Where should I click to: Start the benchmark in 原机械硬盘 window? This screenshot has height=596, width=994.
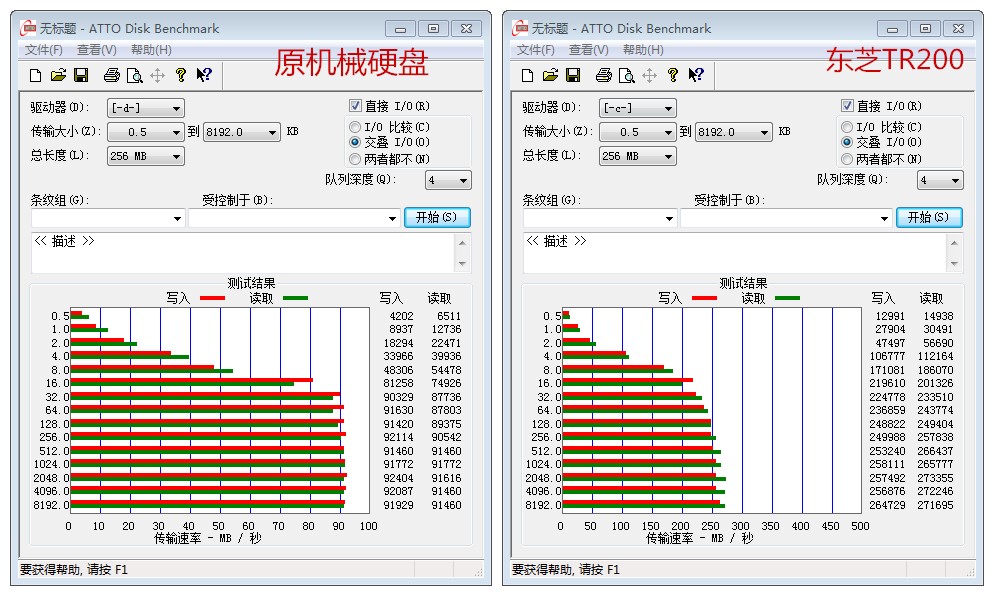point(437,217)
